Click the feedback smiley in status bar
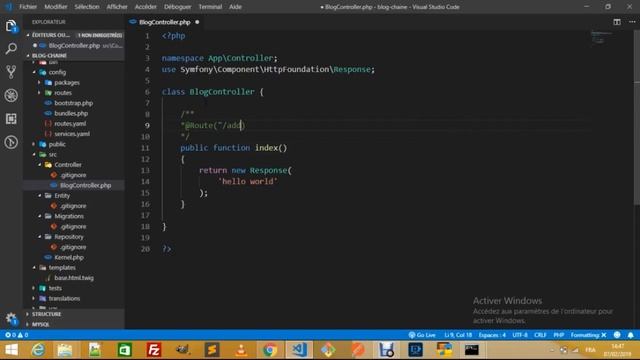 coord(617,335)
